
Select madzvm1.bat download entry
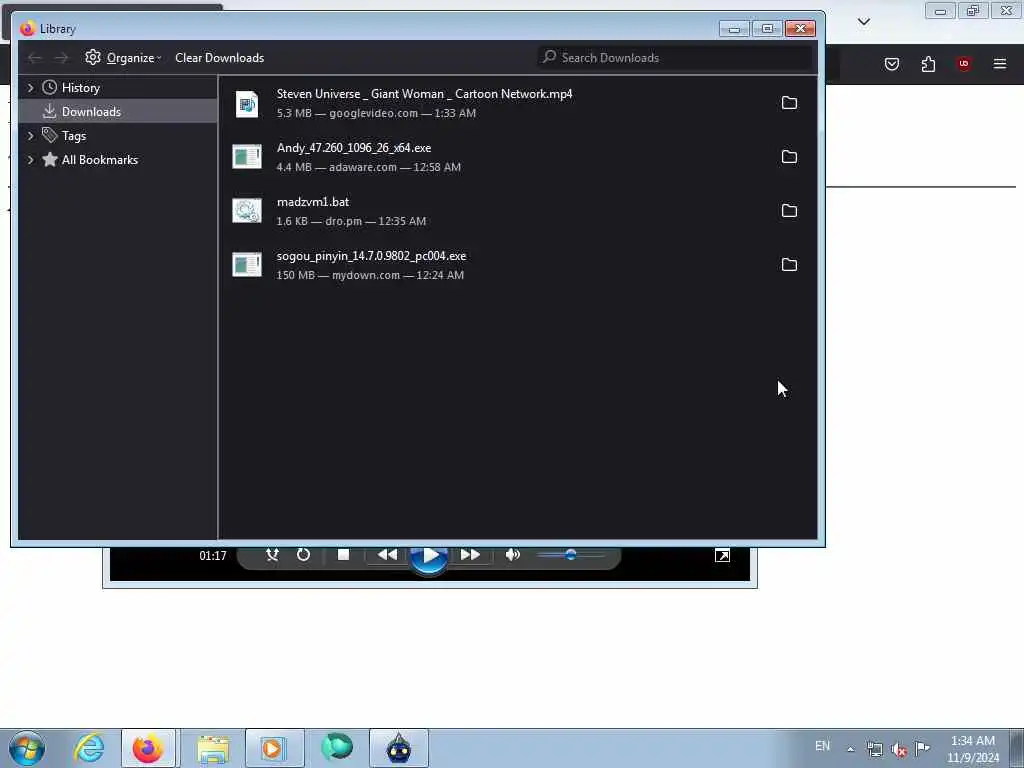pyautogui.click(x=517, y=211)
